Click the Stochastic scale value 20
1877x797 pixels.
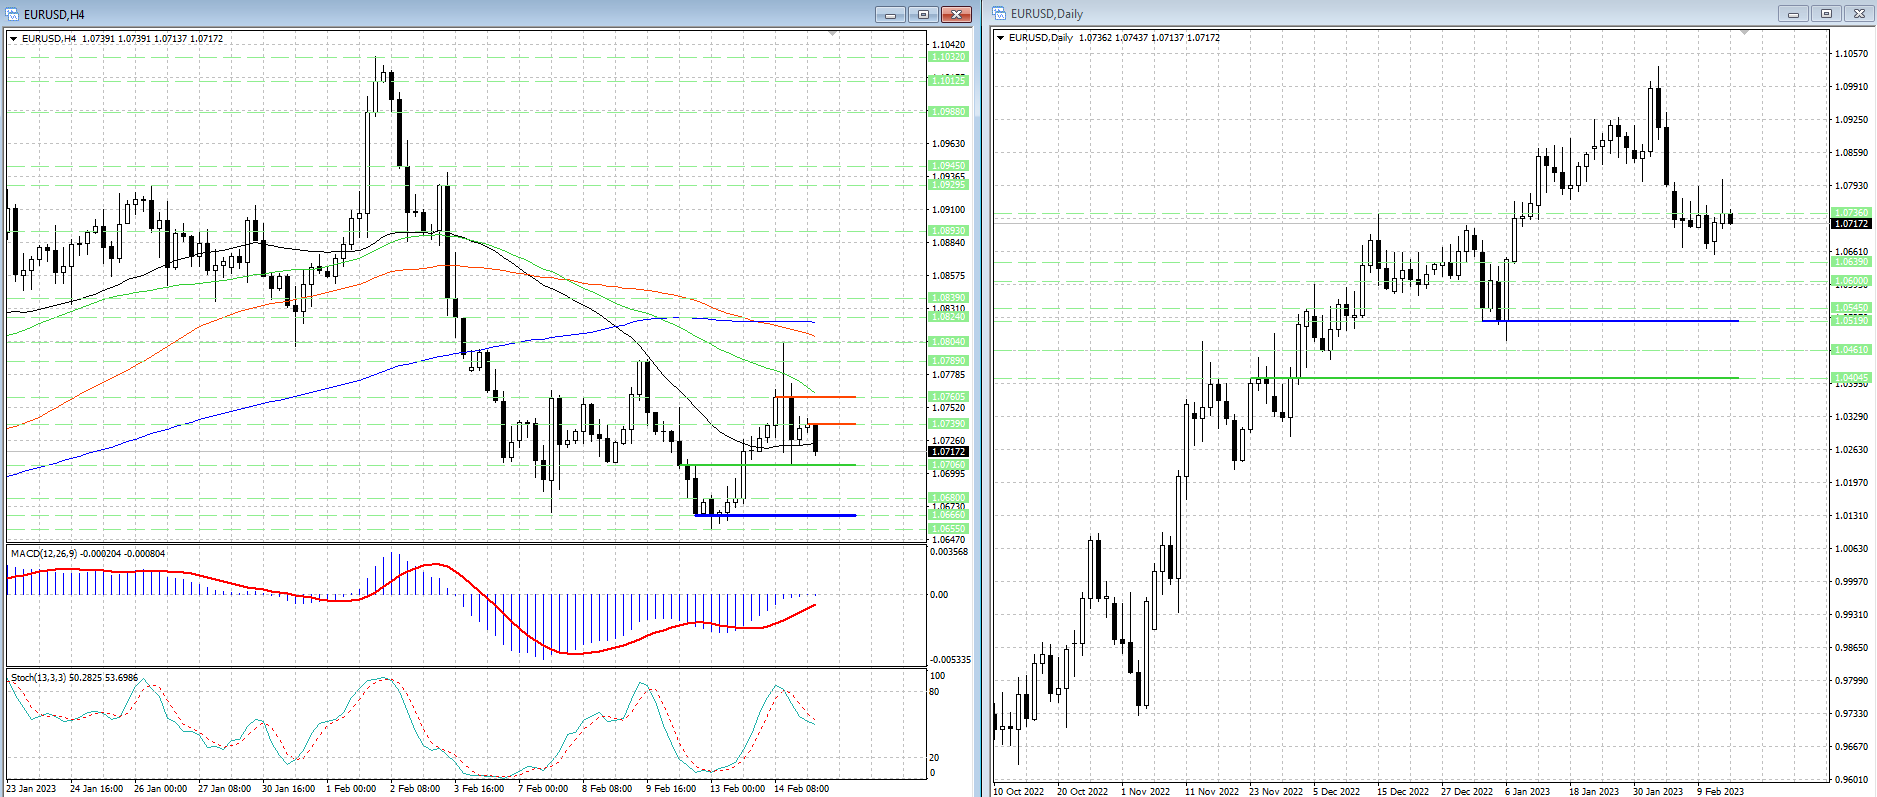934,758
